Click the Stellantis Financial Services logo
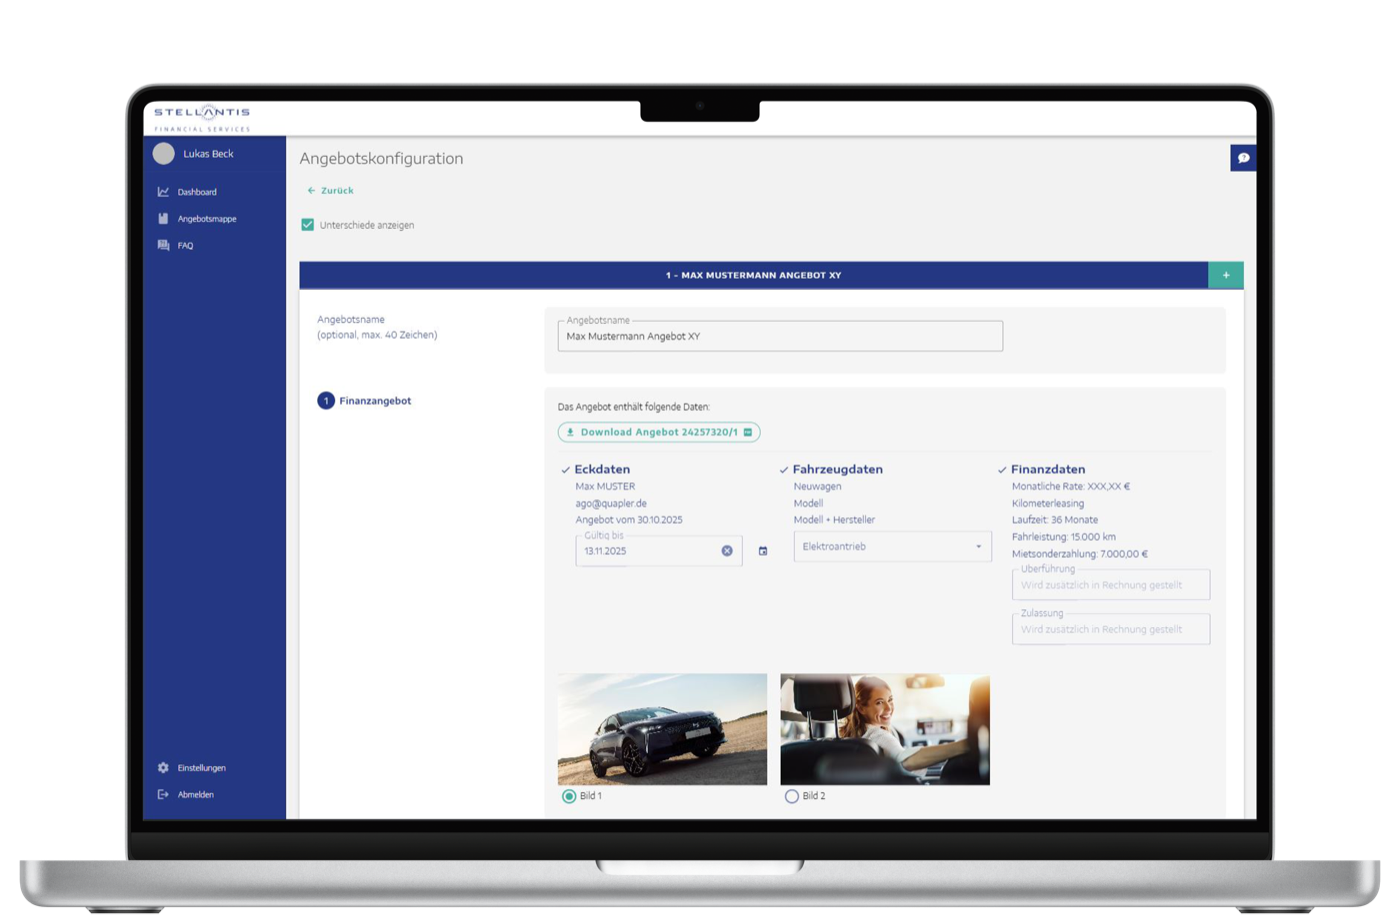This screenshot has width=1400, height=922. [202, 118]
